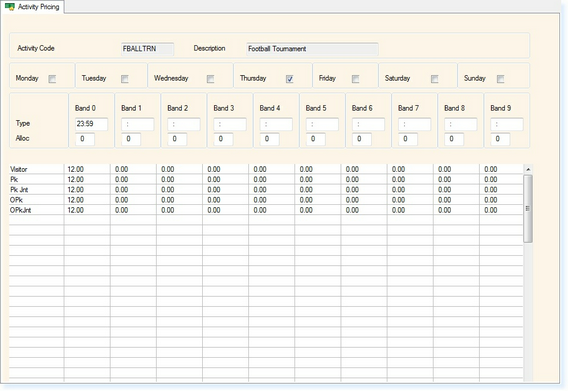Click Visitor Band 6 price 0.00
Viewport: 568px width, 391px height.
(x=352, y=169)
